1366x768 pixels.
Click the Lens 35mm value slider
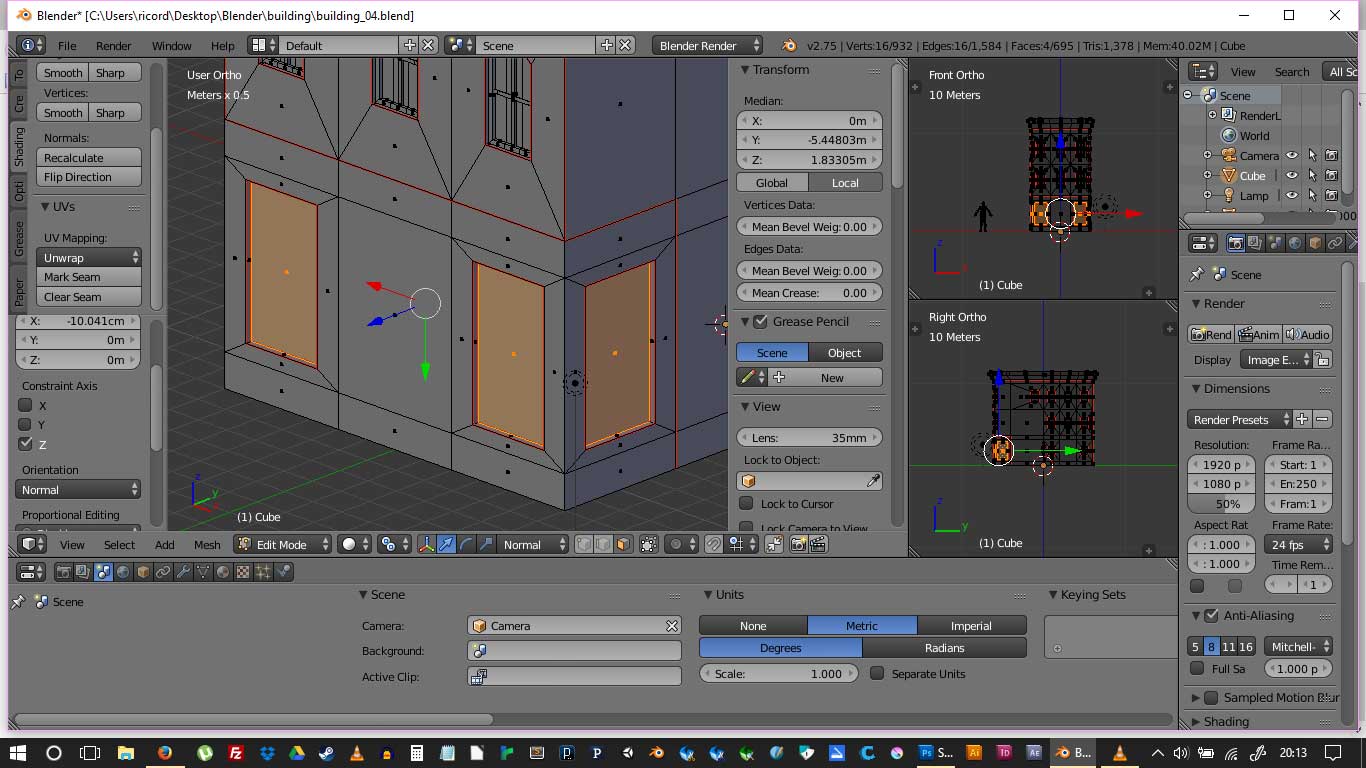(809, 437)
